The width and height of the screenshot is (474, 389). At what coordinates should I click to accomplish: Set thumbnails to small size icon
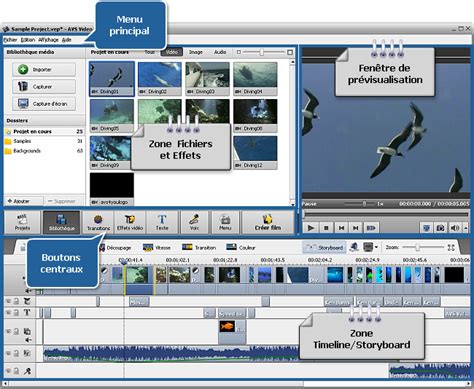pos(239,52)
